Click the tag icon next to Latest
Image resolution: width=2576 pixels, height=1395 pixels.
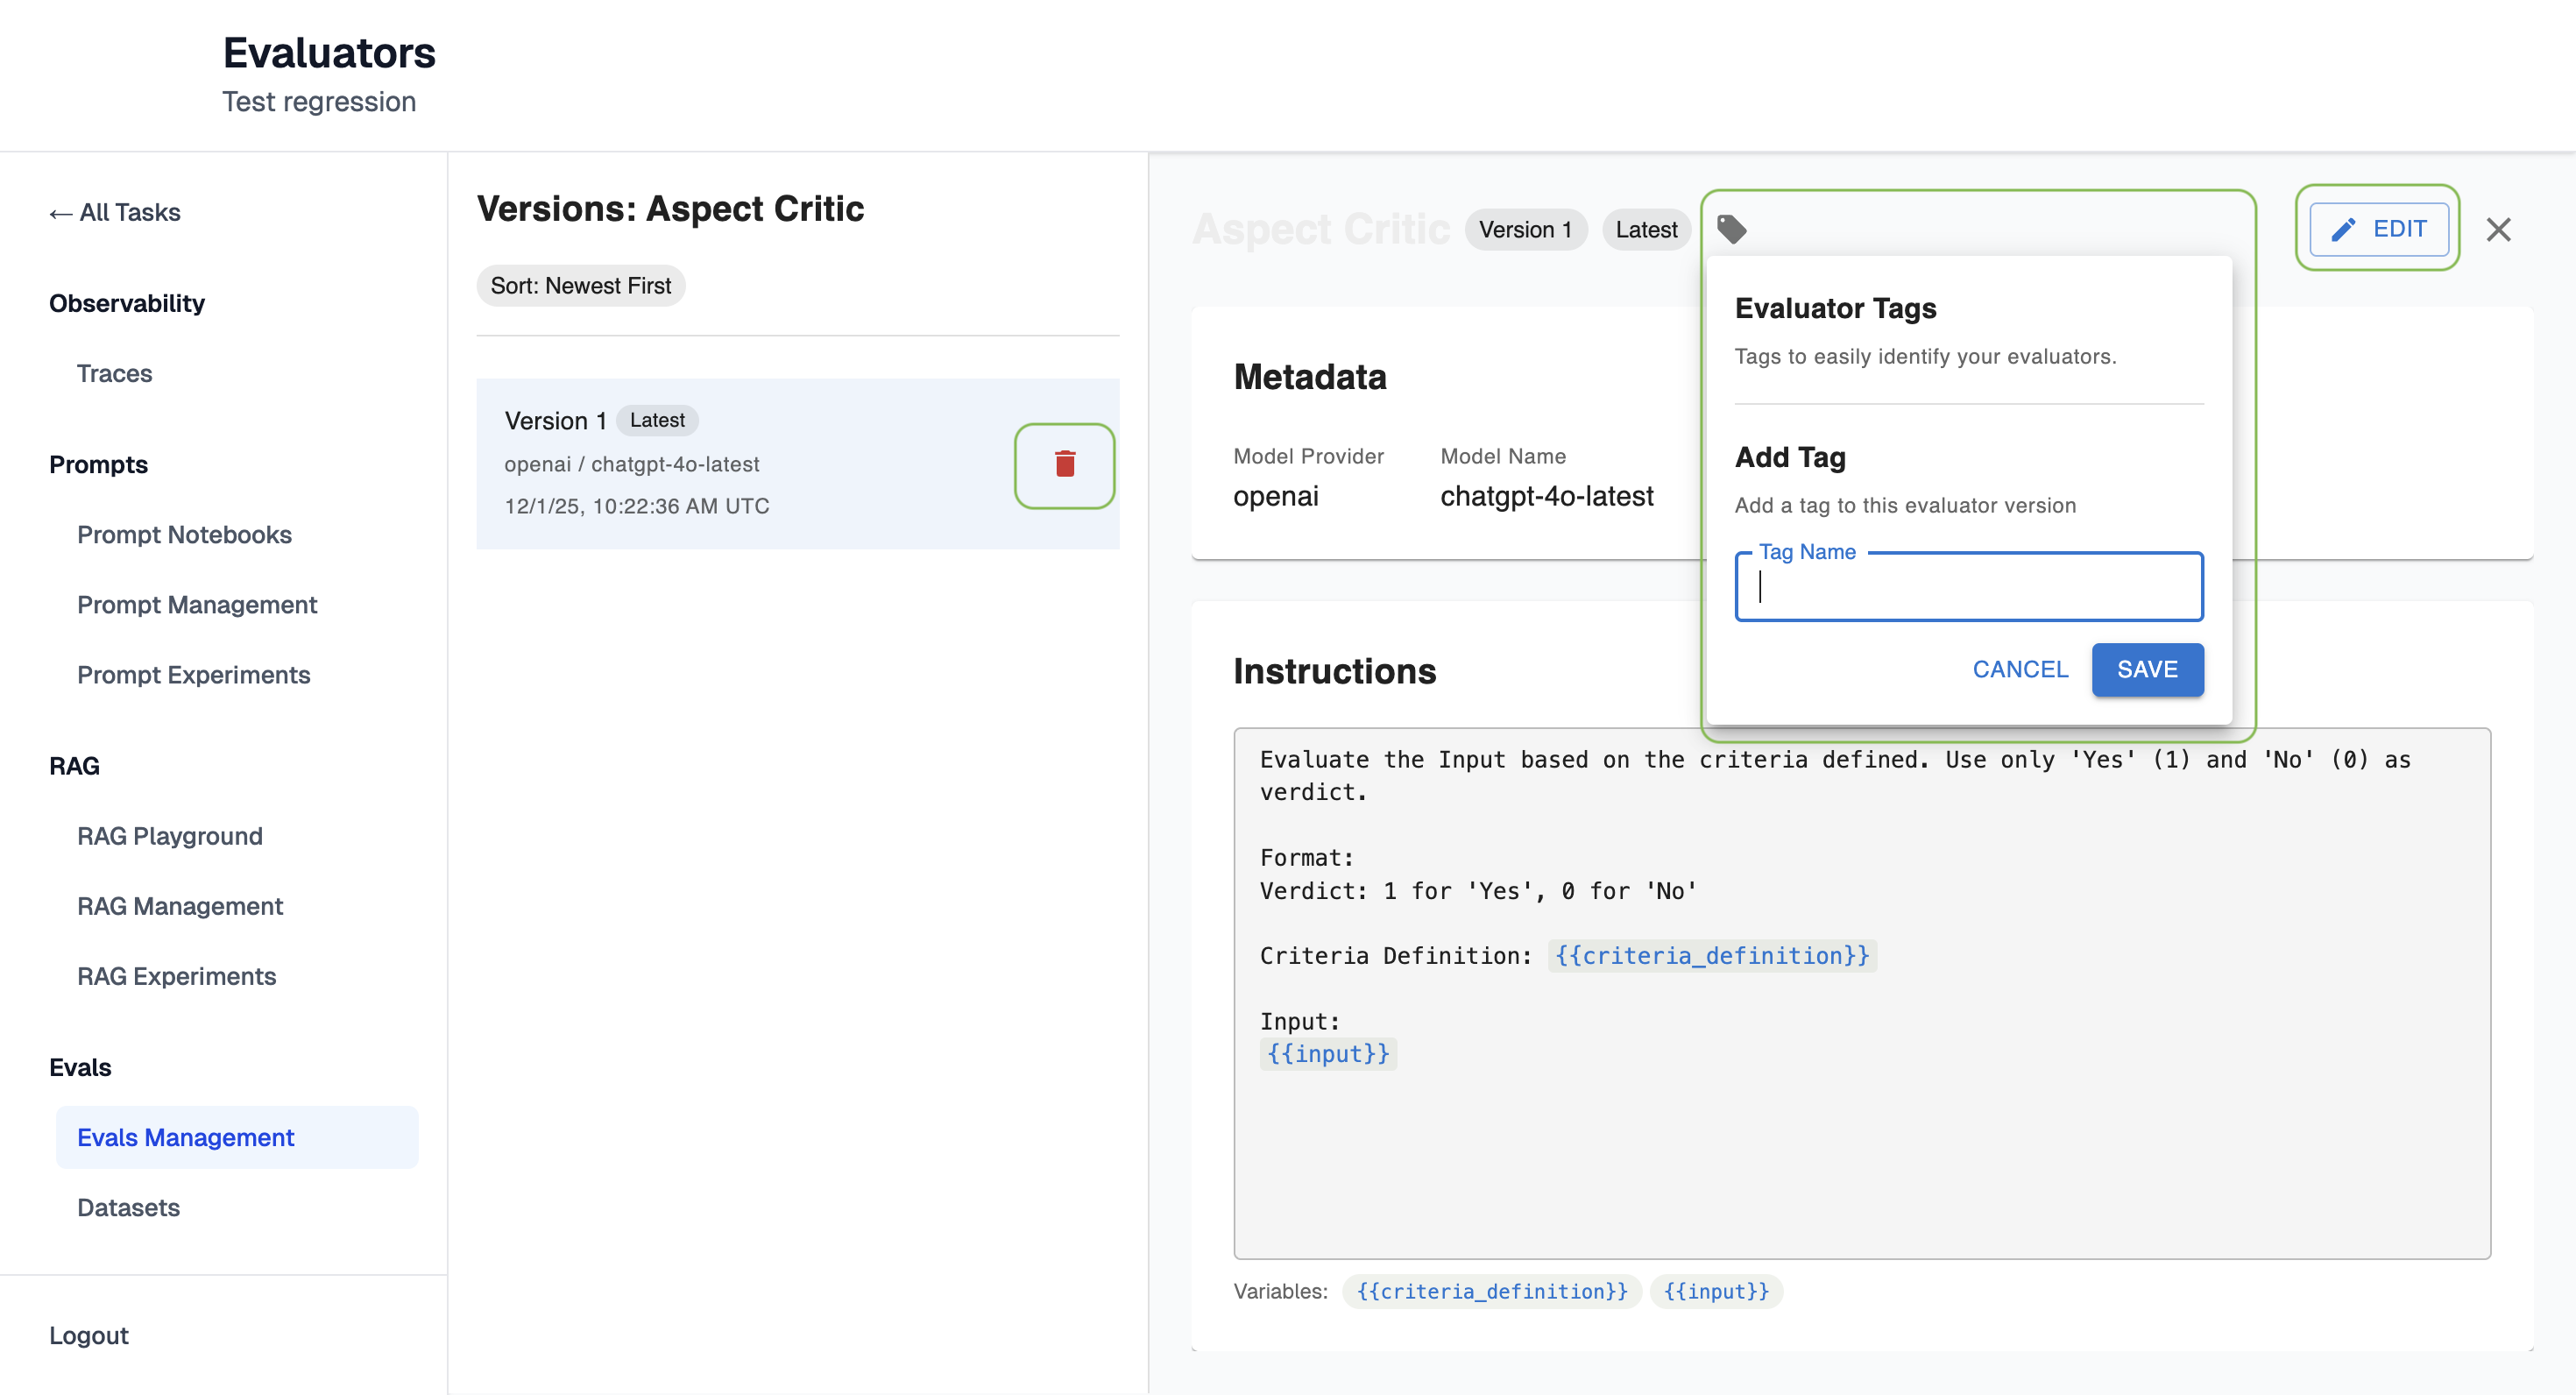tap(1731, 229)
